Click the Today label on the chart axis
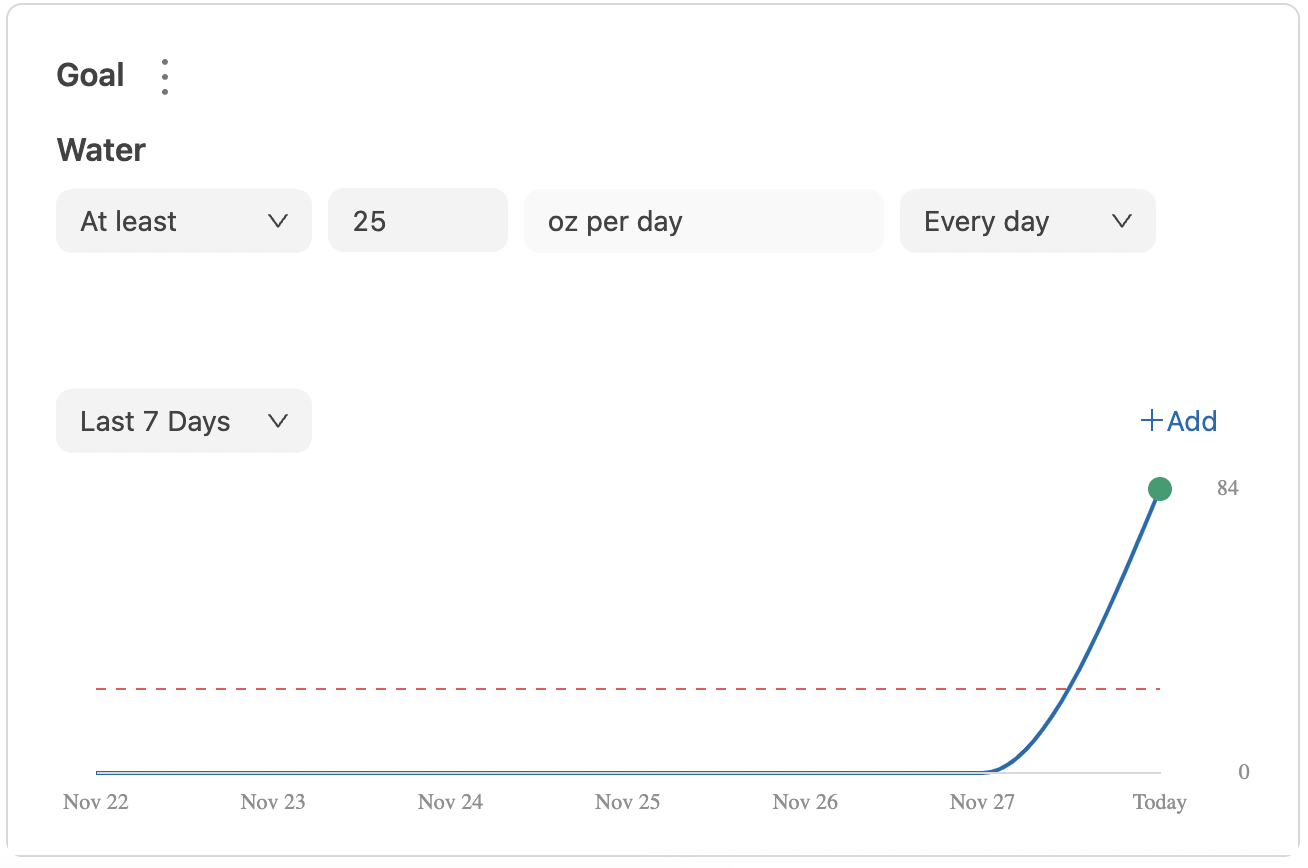Image resolution: width=1308 pixels, height=868 pixels. point(1159,802)
